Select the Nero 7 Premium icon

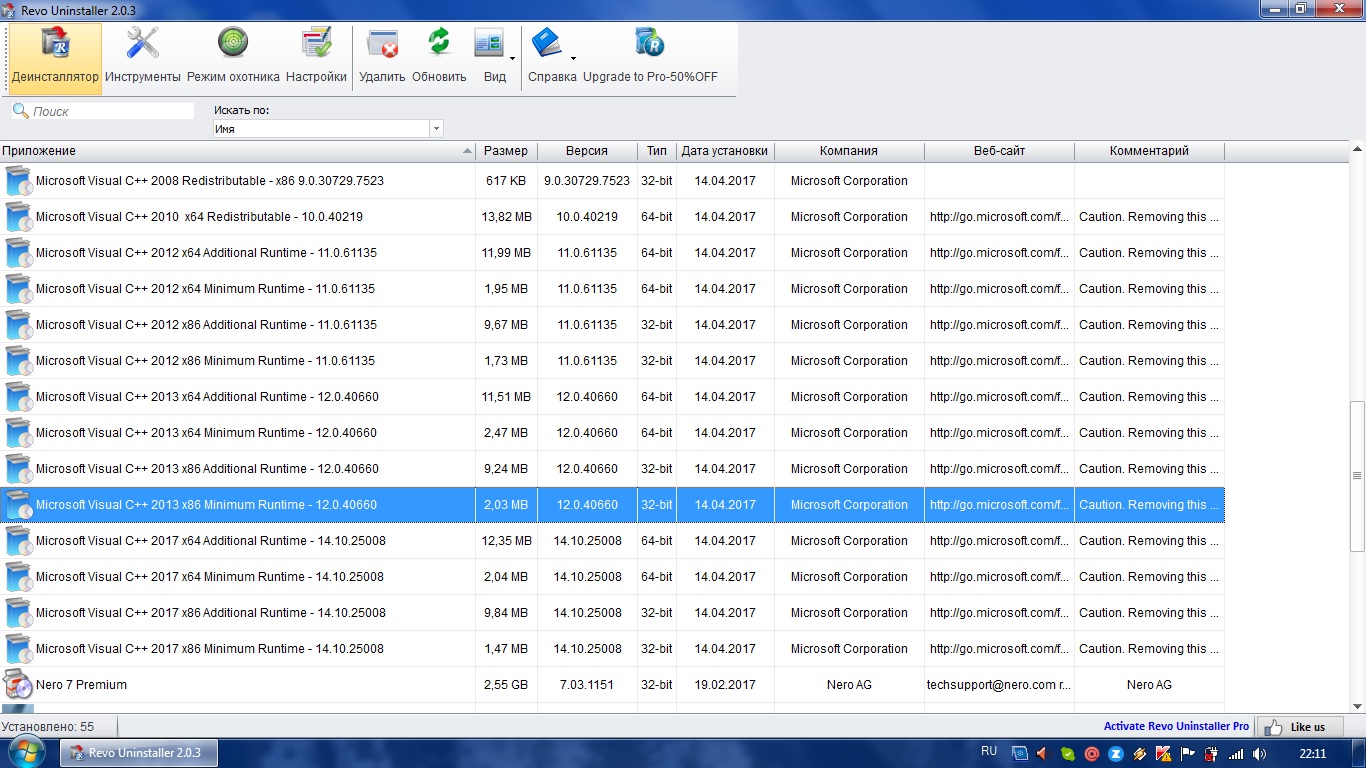click(x=19, y=685)
